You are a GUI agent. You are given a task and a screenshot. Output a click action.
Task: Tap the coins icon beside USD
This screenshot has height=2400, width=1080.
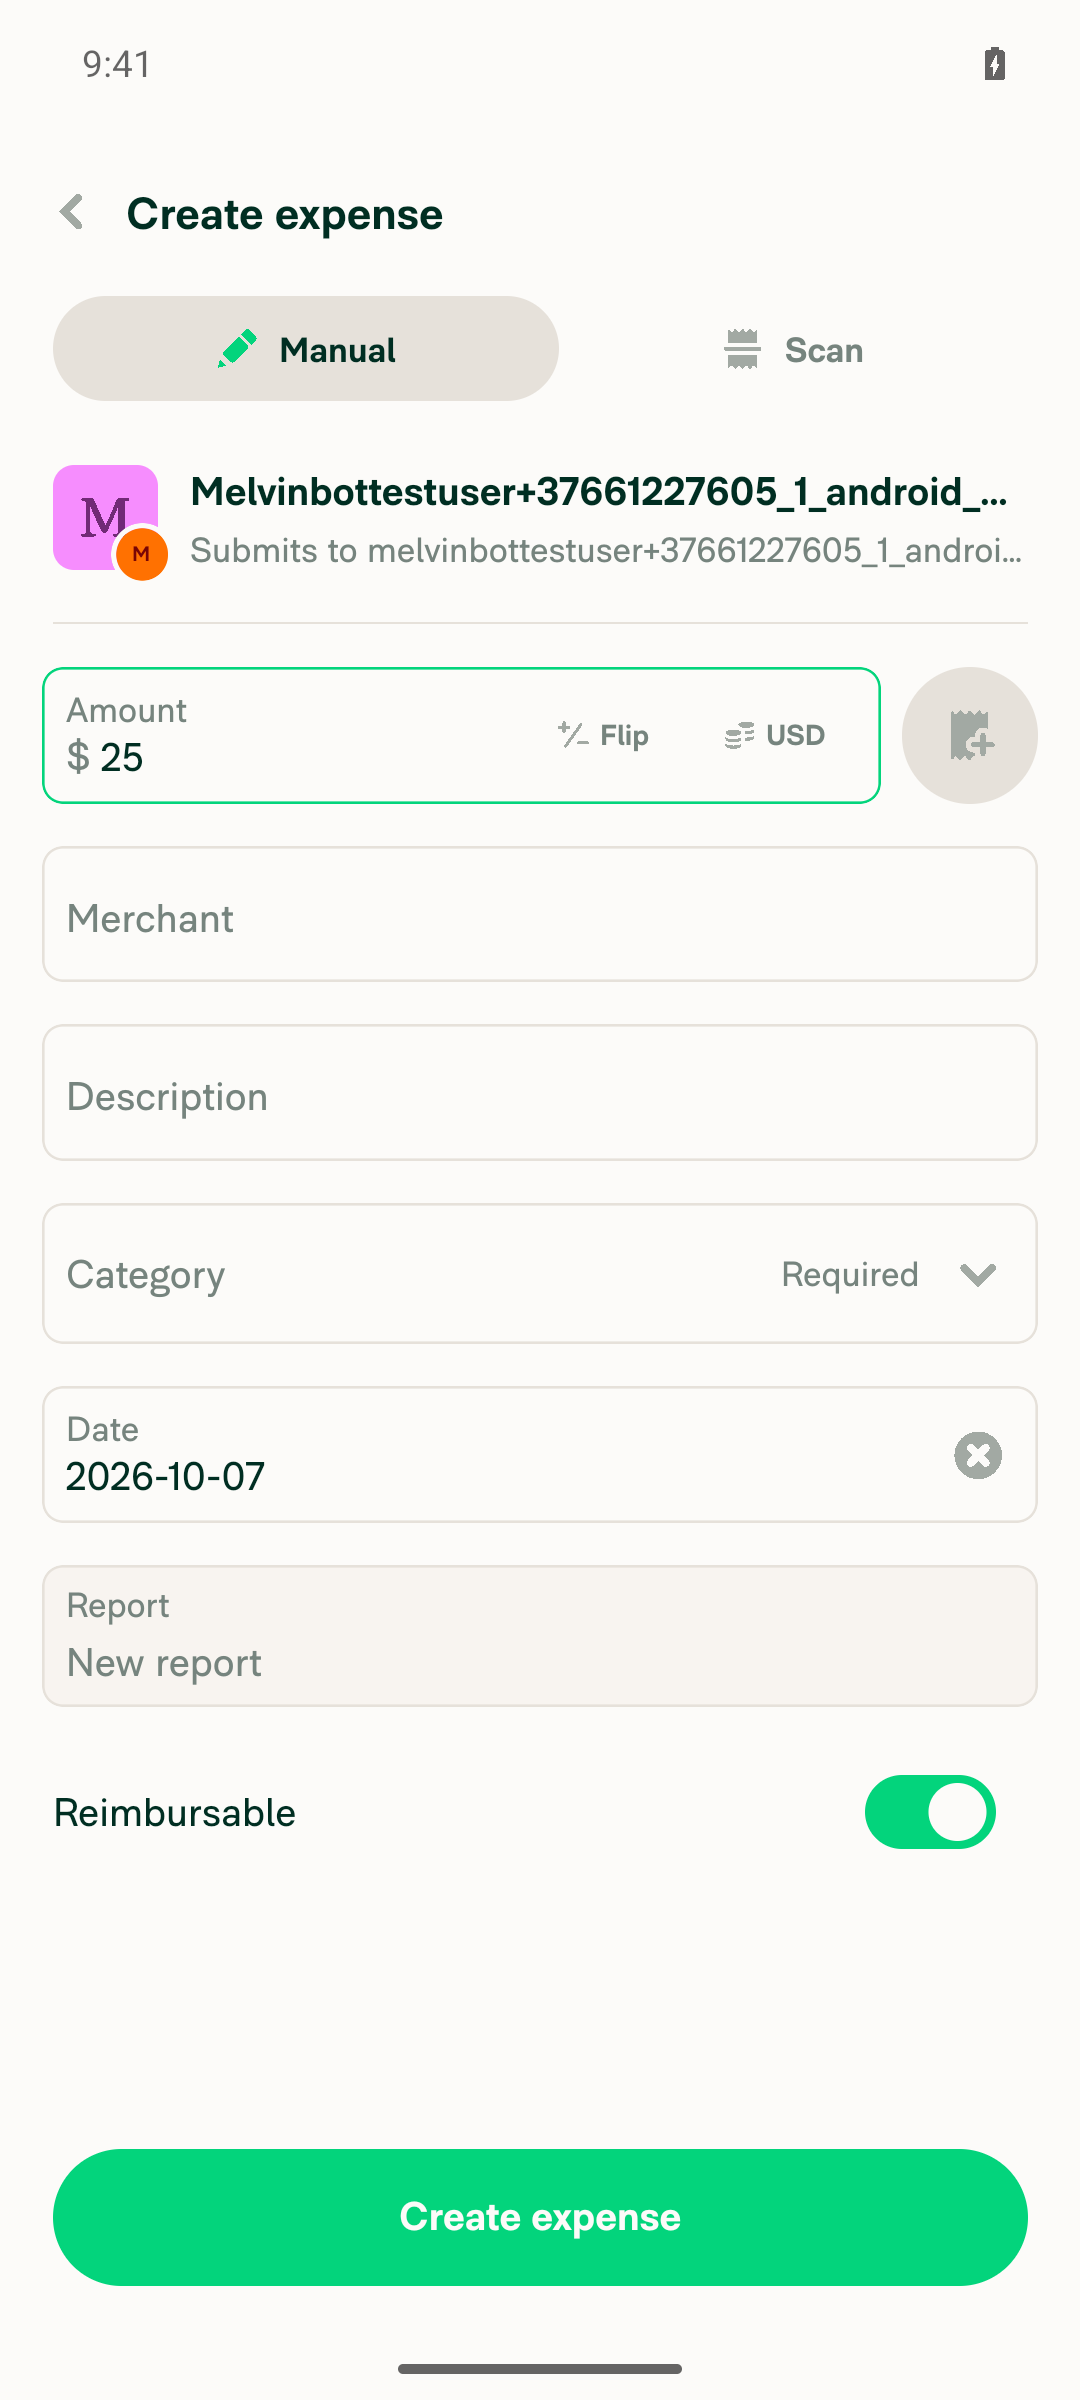tap(740, 736)
